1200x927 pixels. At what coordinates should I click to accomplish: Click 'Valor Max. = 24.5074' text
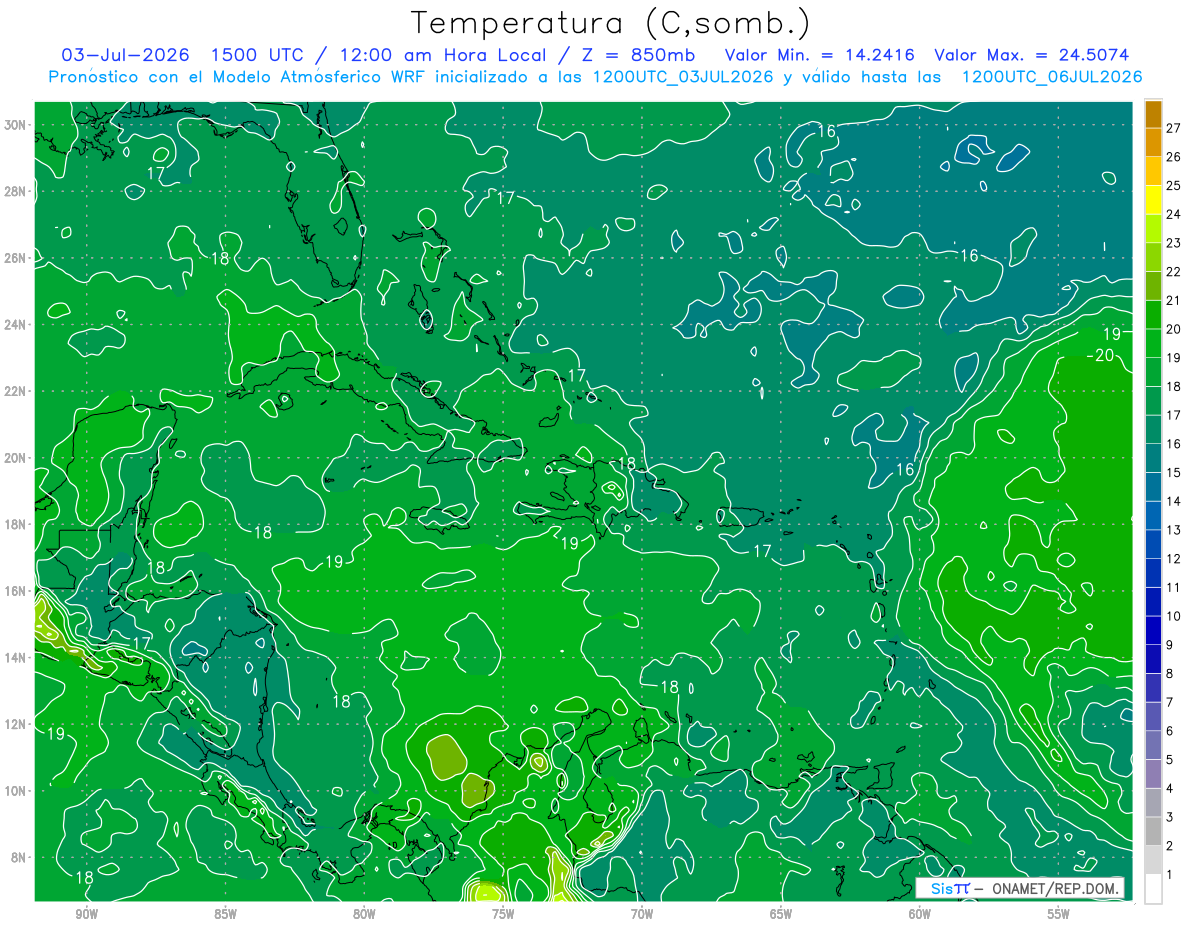pyautogui.click(x=1032, y=55)
